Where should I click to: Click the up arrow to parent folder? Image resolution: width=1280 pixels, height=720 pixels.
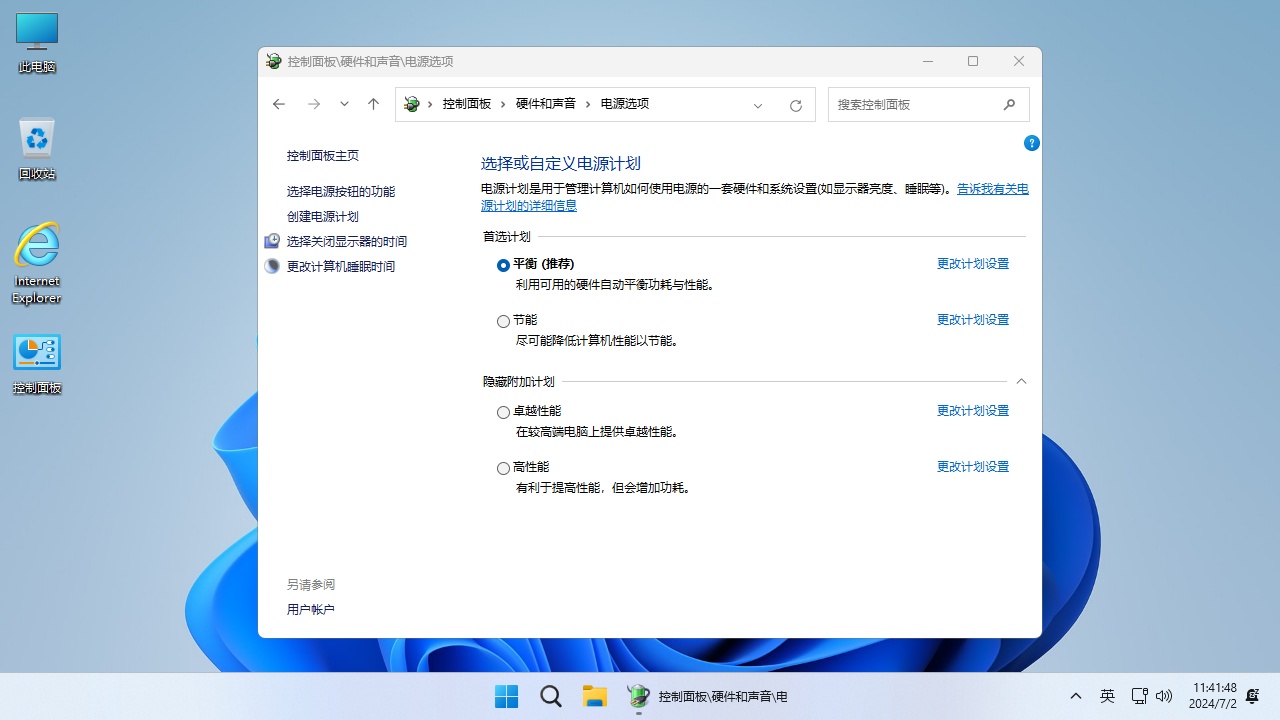tap(373, 104)
